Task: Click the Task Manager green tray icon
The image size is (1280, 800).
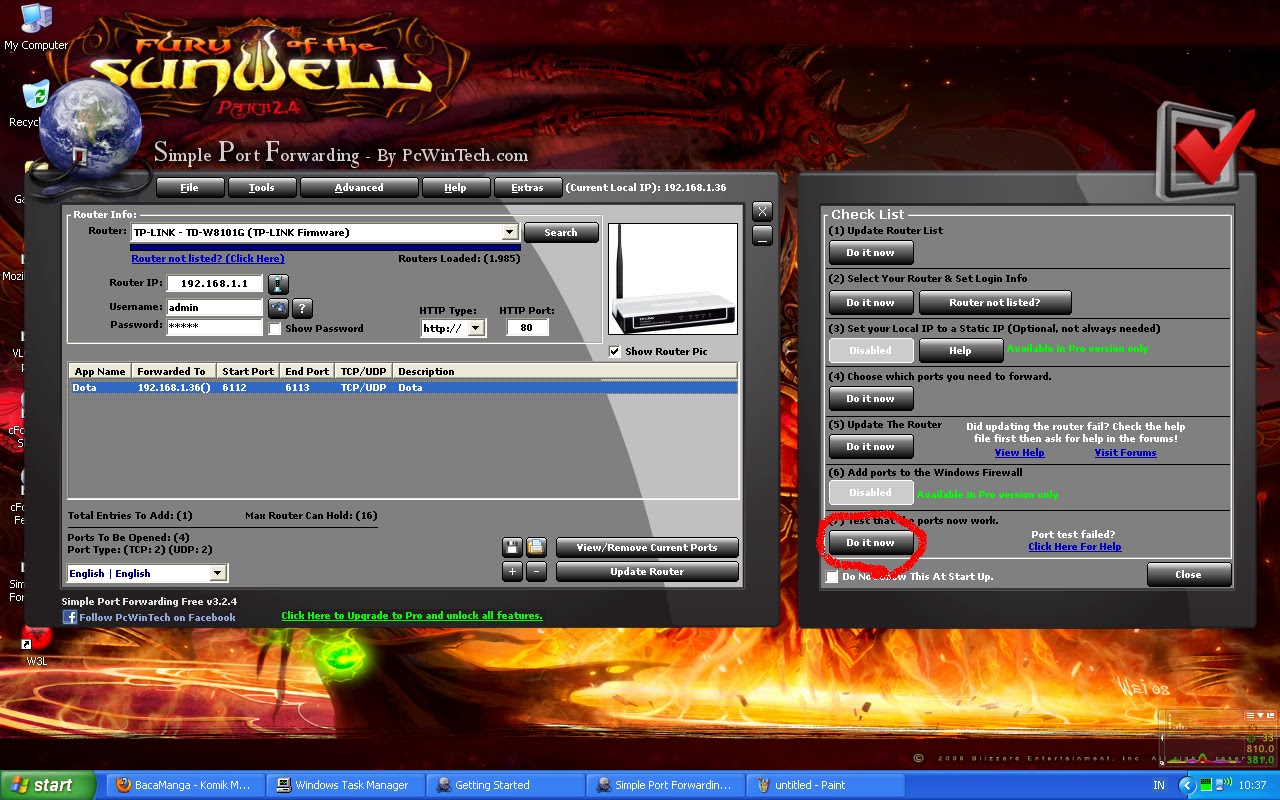Action: pos(1206,785)
